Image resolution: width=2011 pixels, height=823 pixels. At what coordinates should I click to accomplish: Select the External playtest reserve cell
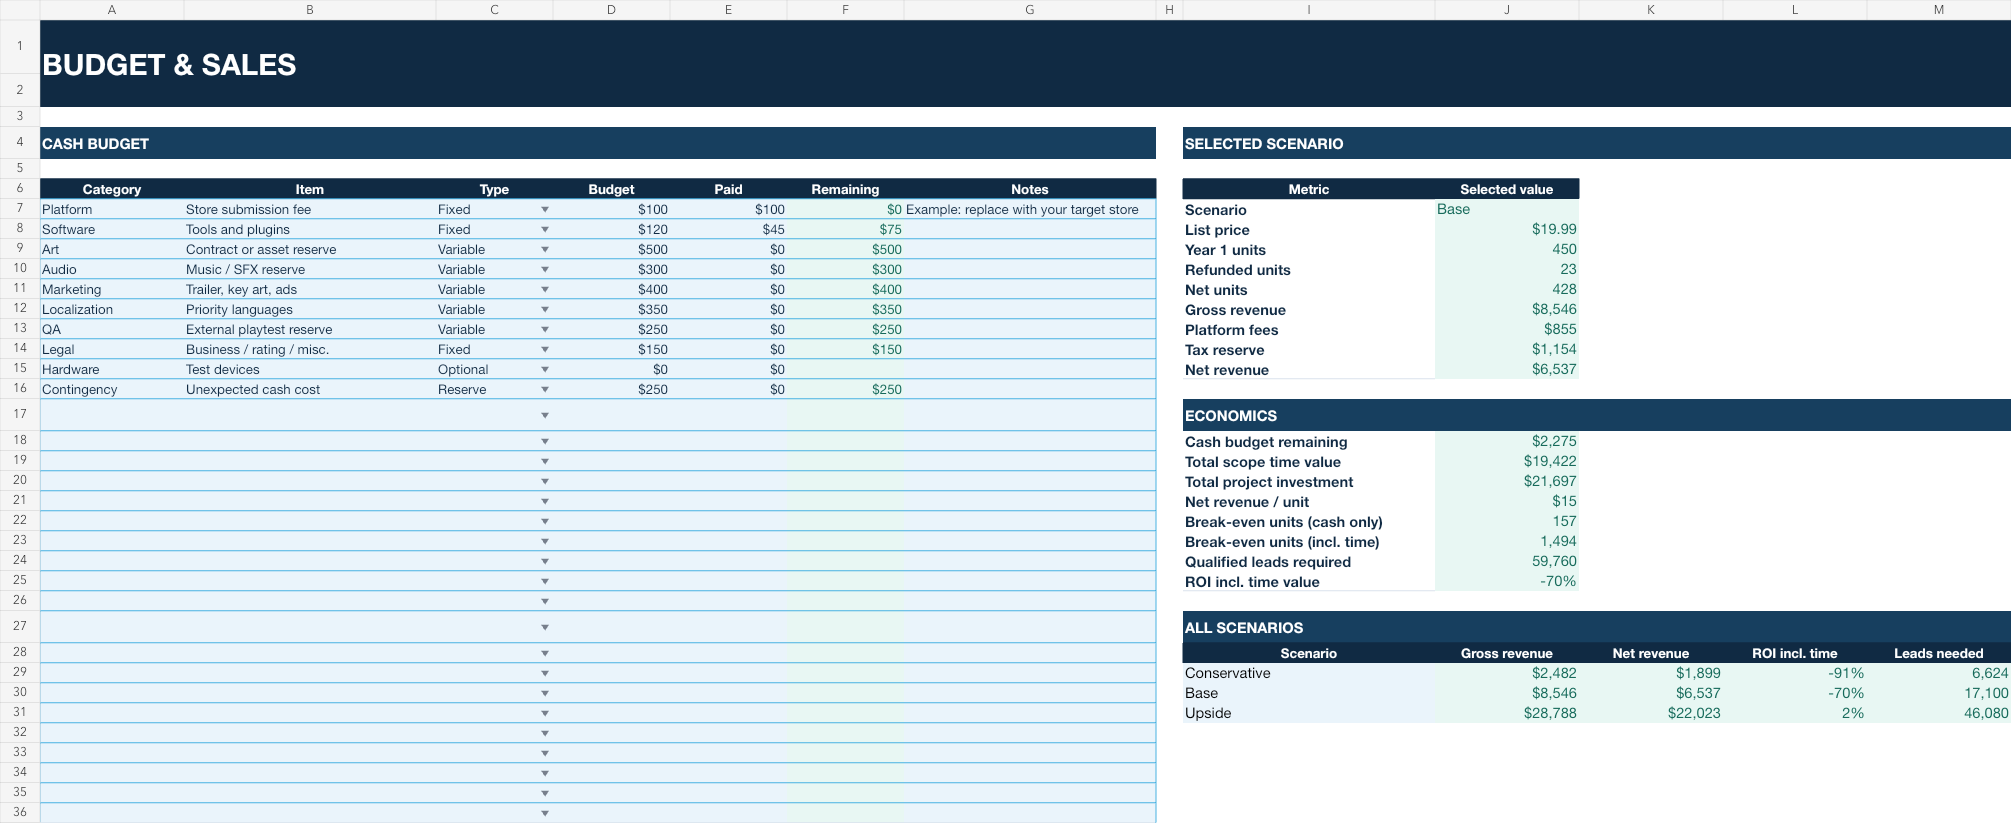(310, 329)
